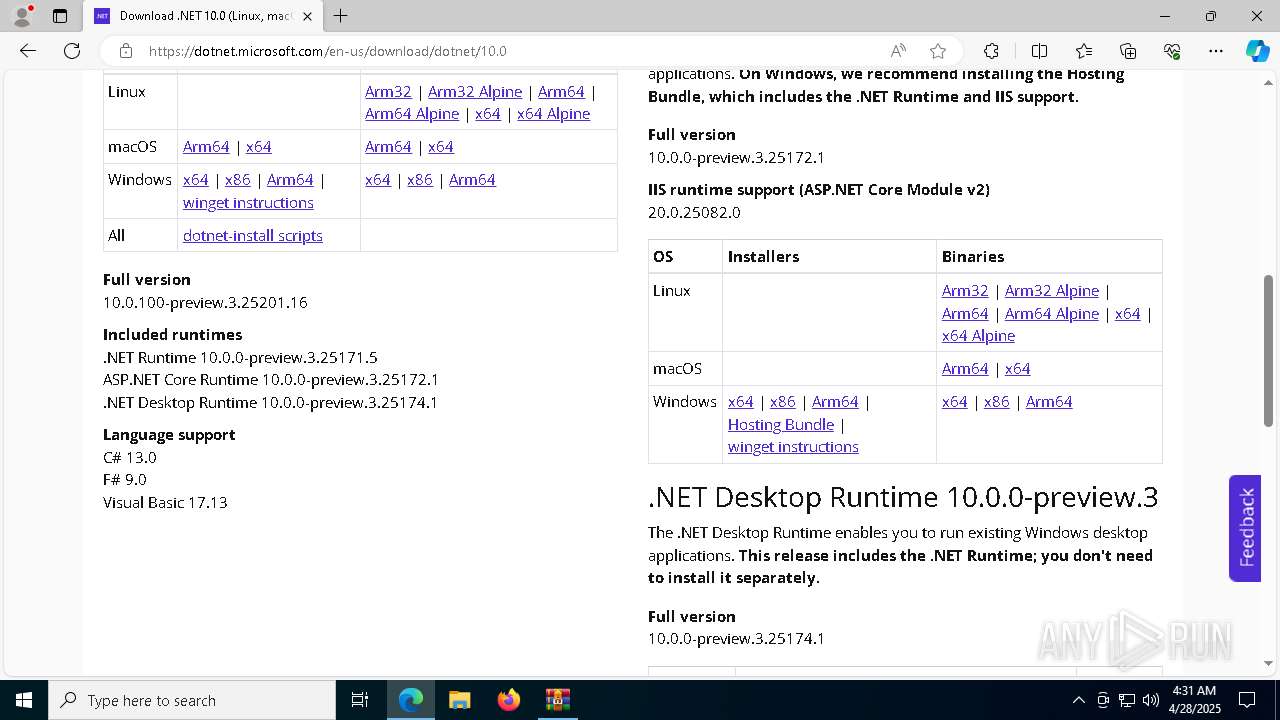Download macOS Arm64 binary in right table
The height and width of the screenshot is (720, 1280).
coord(965,369)
